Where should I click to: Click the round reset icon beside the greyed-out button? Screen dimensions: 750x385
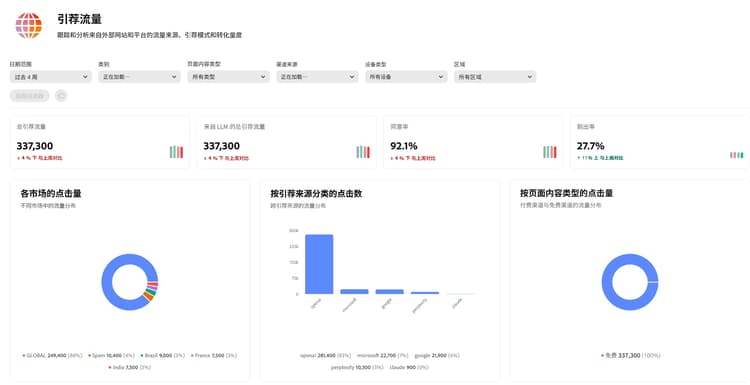(x=61, y=96)
